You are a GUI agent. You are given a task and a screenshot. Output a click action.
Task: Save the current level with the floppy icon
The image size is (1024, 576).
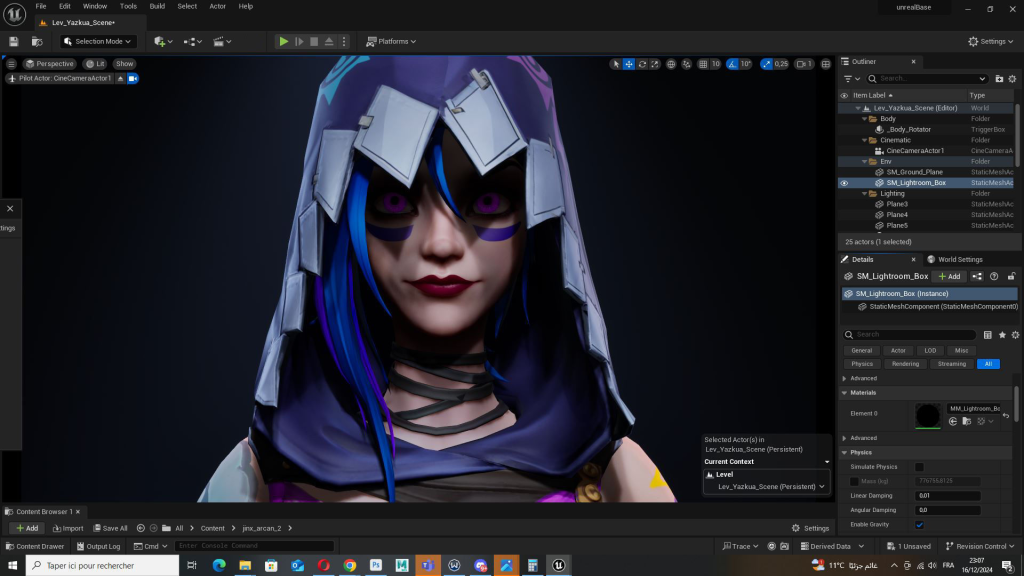tap(14, 41)
